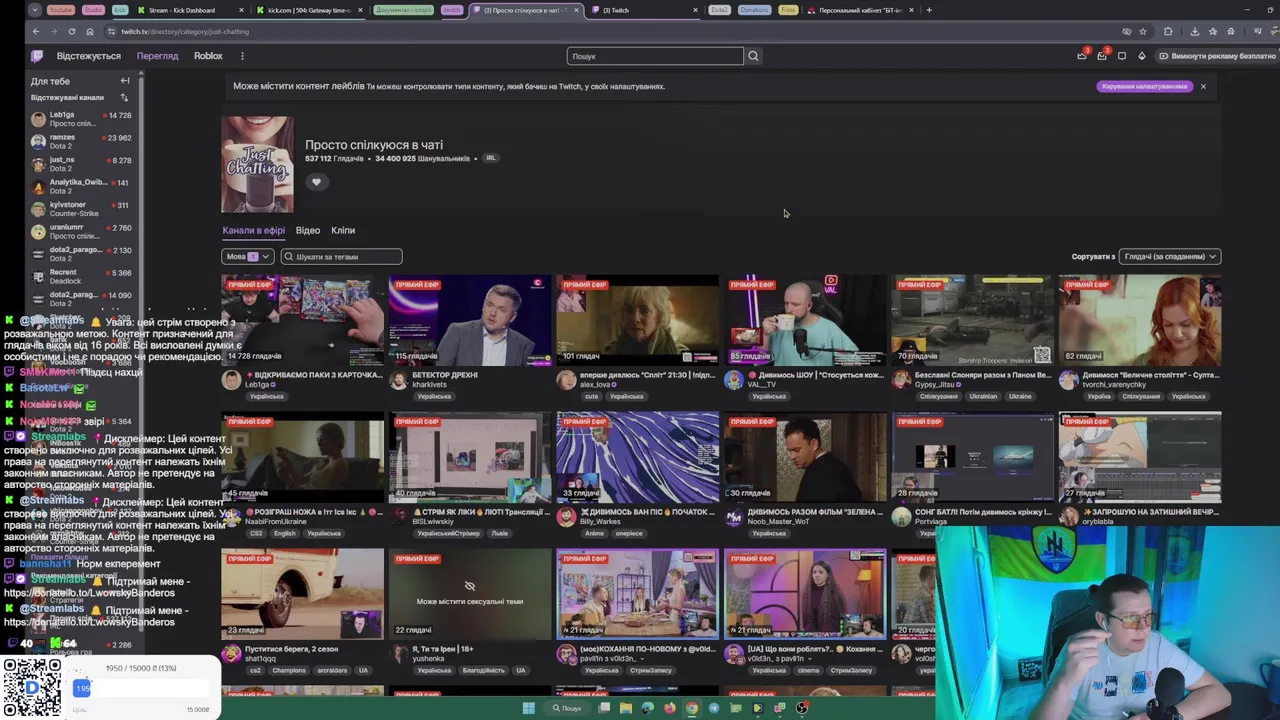
Task: Click the Just Chatting category cover image
Action: coord(257,164)
